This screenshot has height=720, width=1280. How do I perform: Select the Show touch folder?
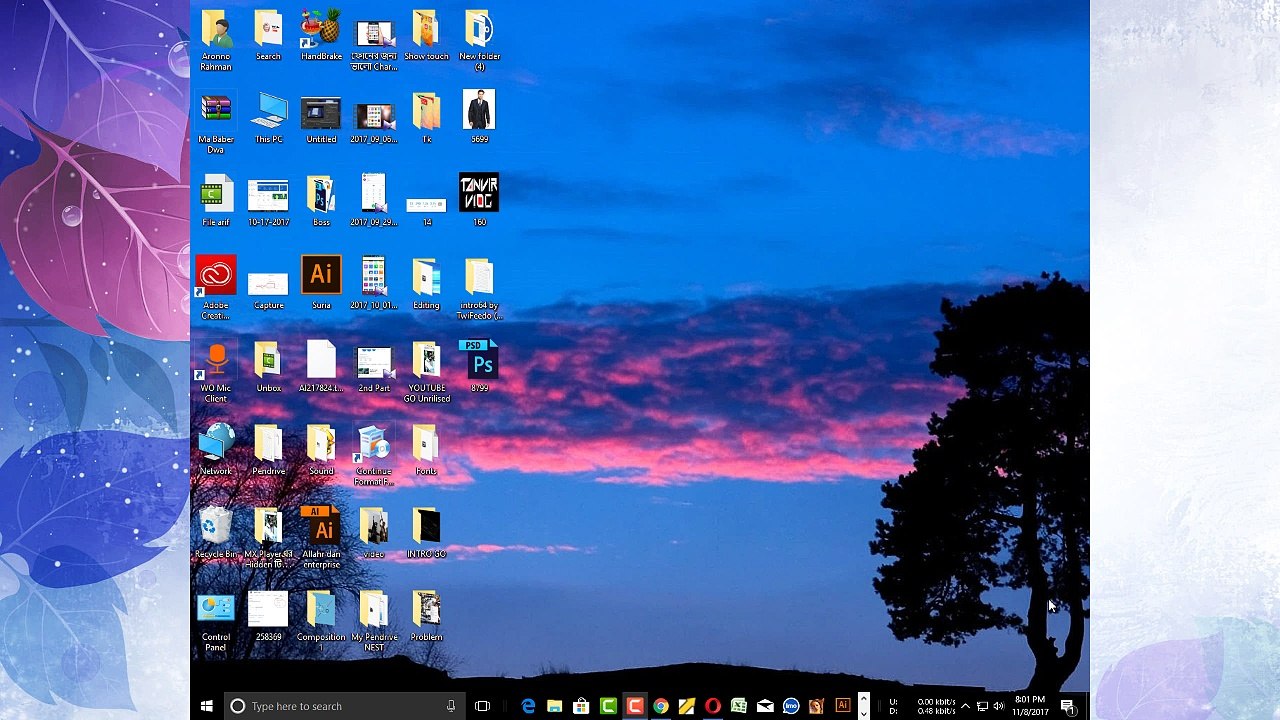pyautogui.click(x=426, y=30)
